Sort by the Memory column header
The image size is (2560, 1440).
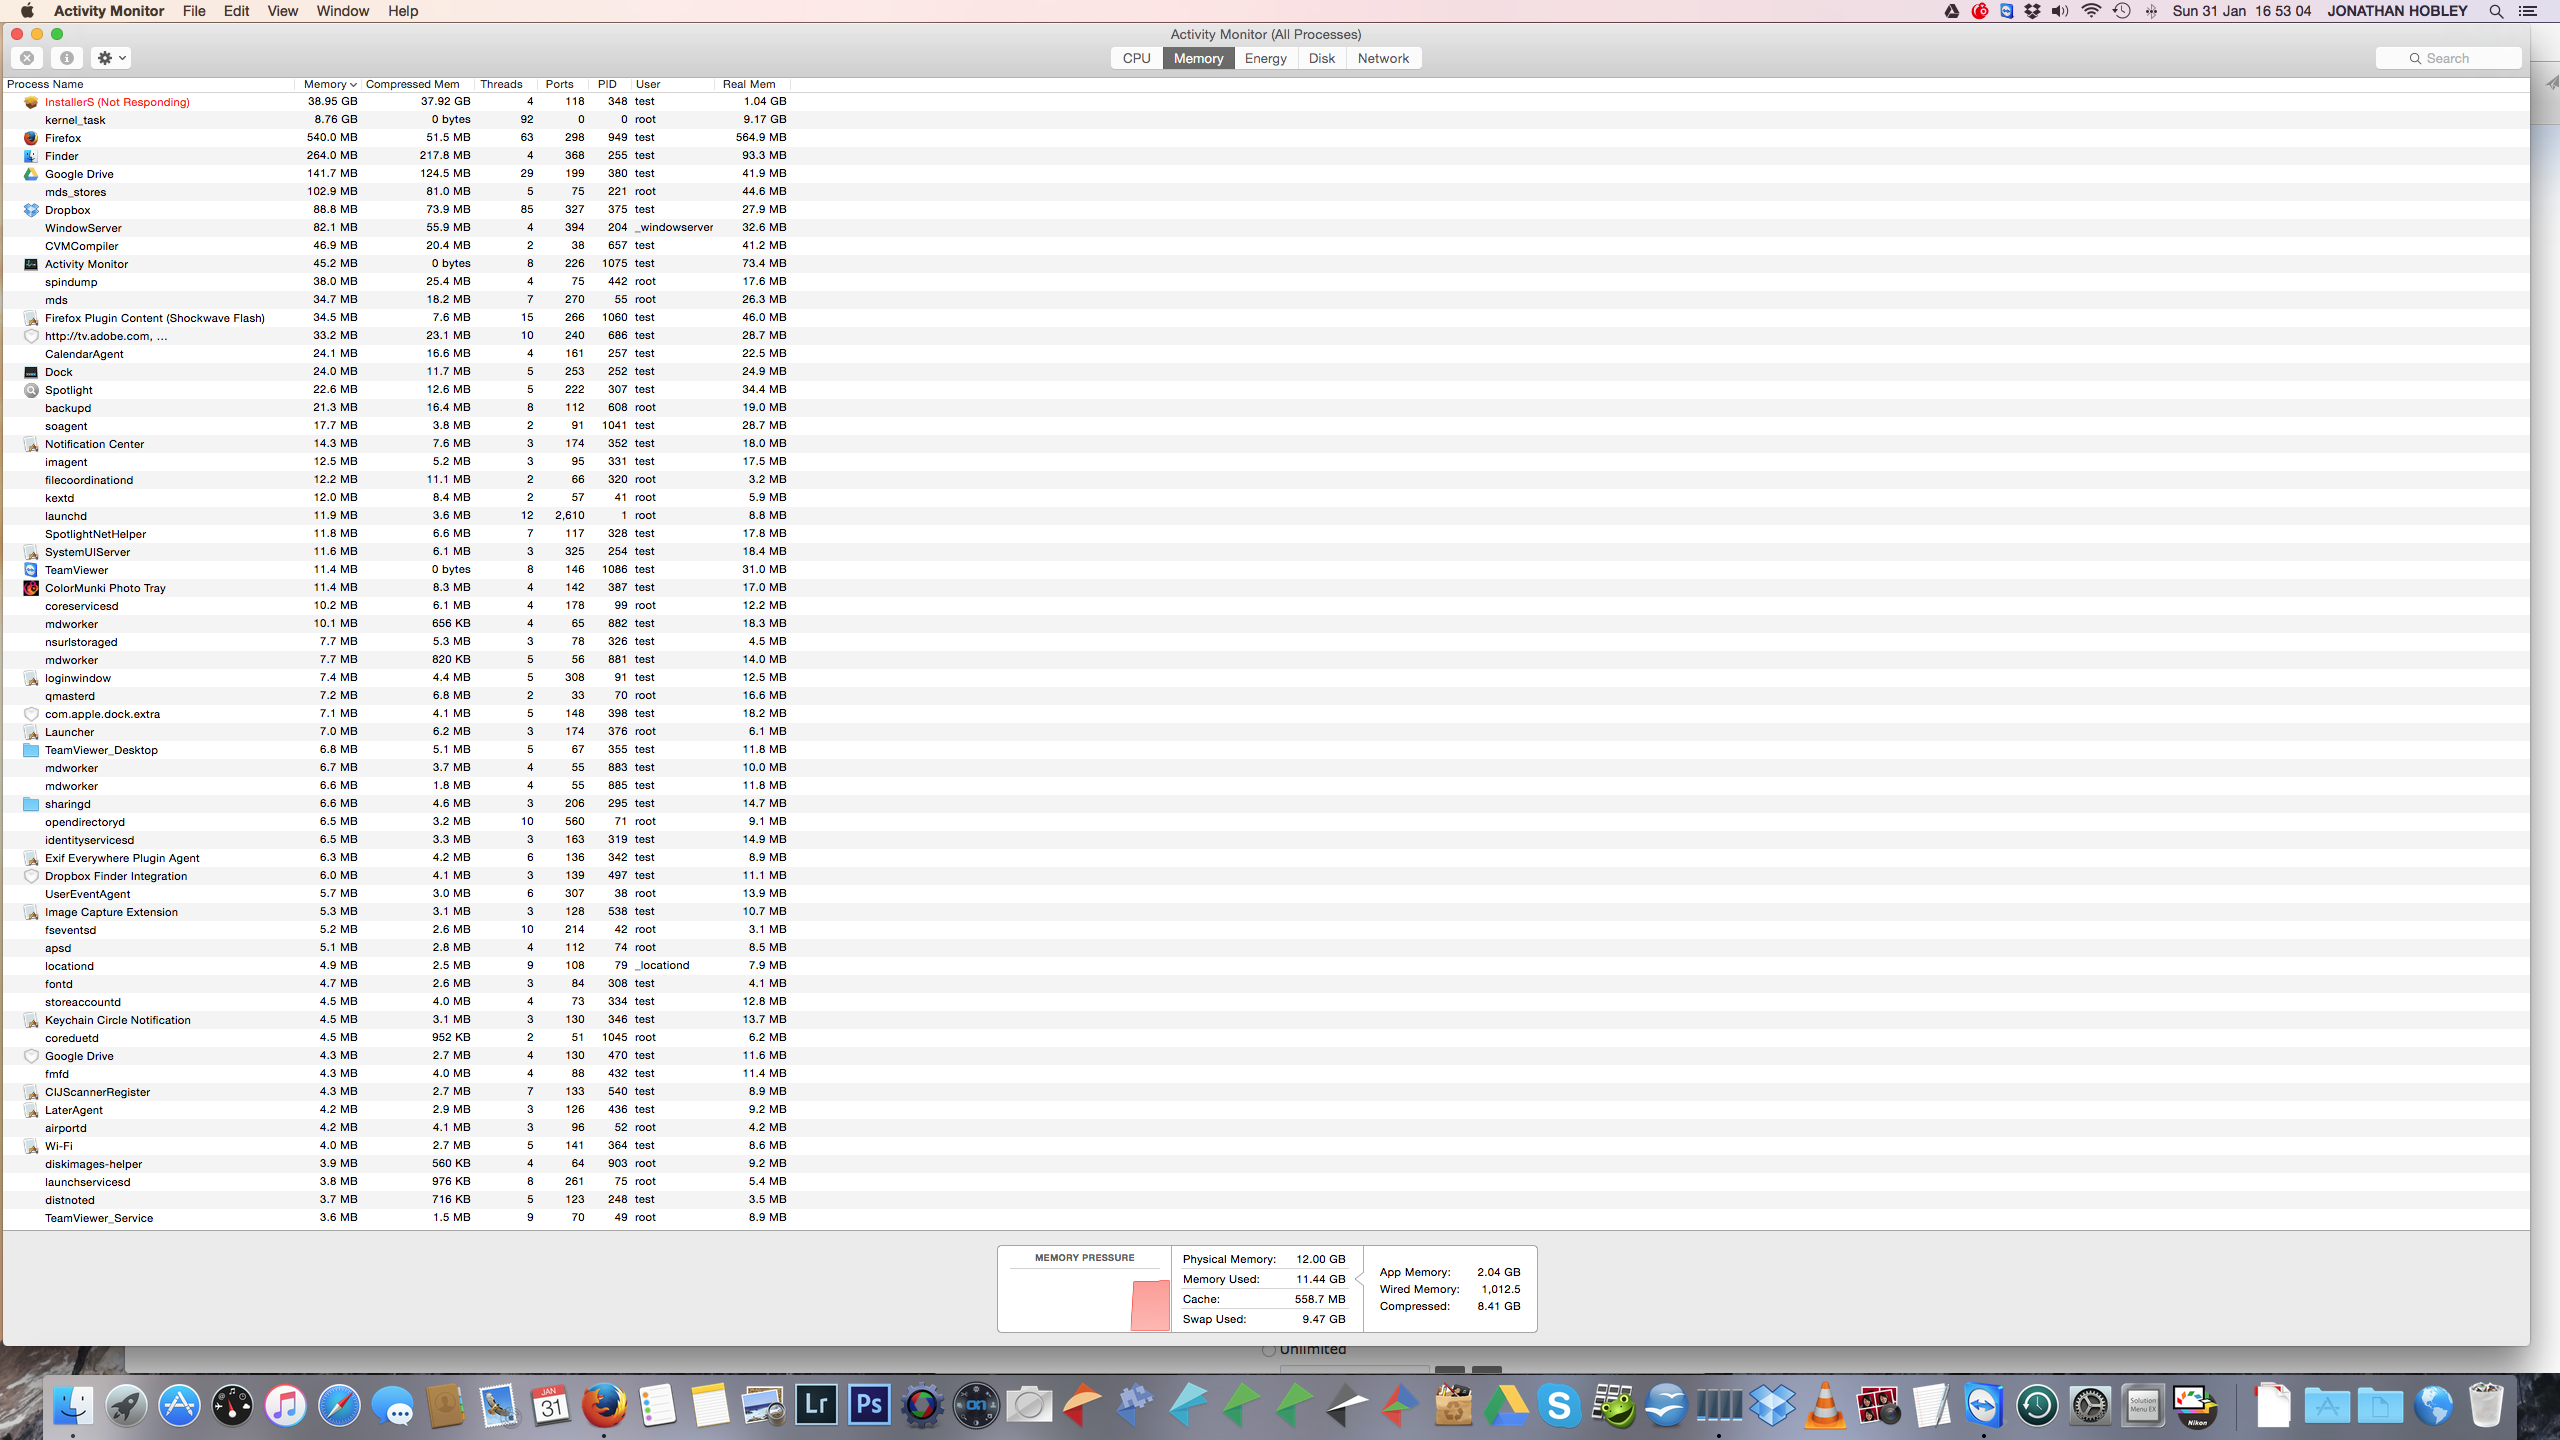[327, 84]
